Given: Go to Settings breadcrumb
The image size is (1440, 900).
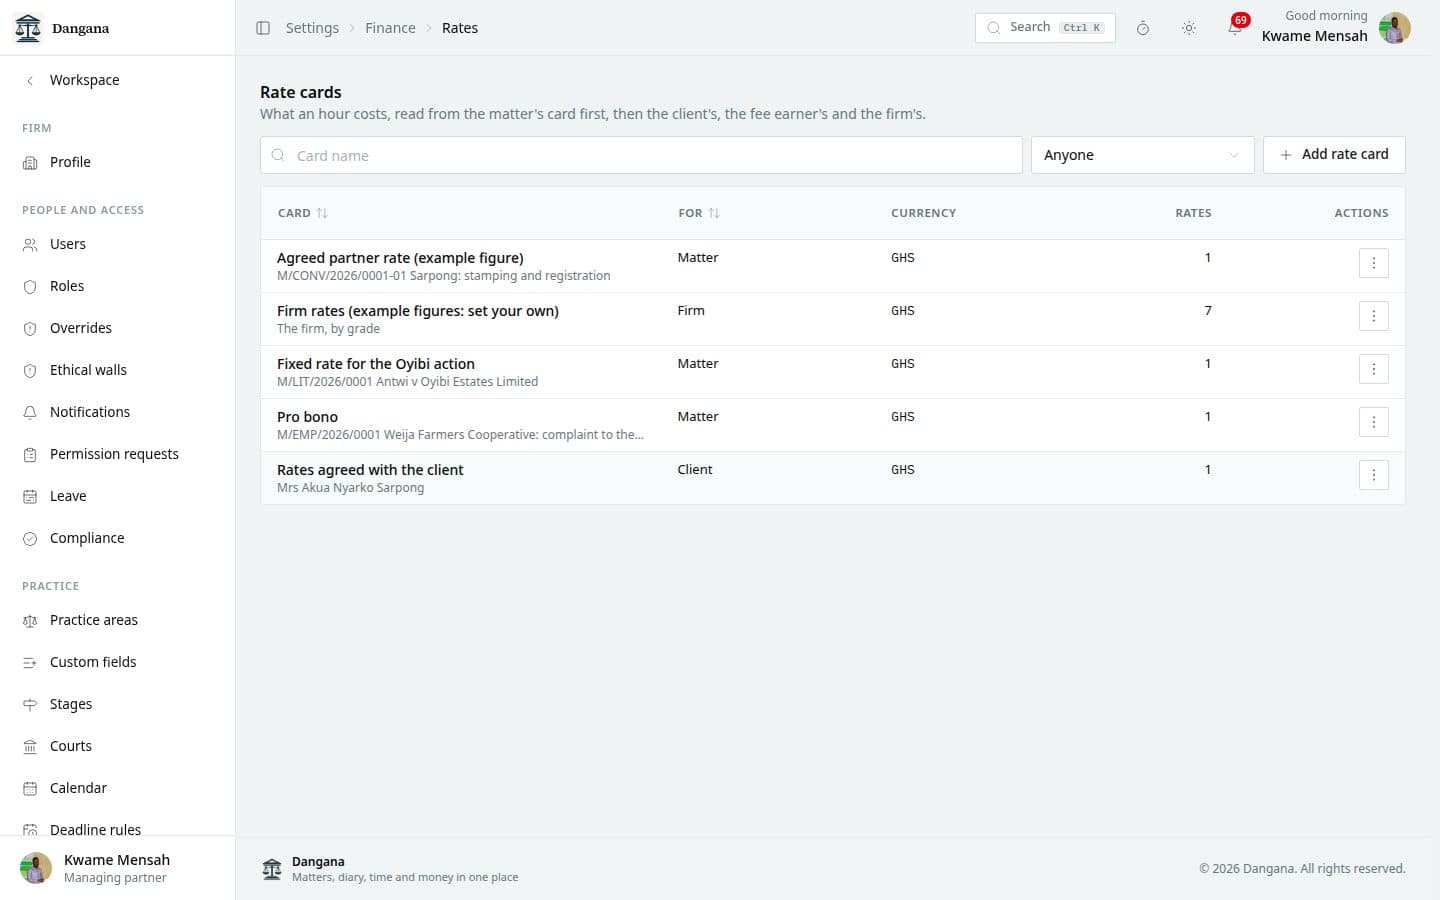Looking at the screenshot, I should point(312,28).
